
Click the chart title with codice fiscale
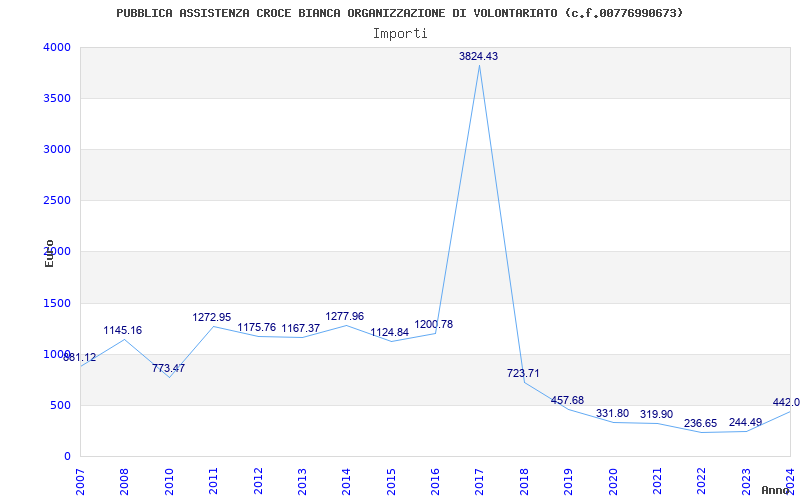tap(399, 13)
